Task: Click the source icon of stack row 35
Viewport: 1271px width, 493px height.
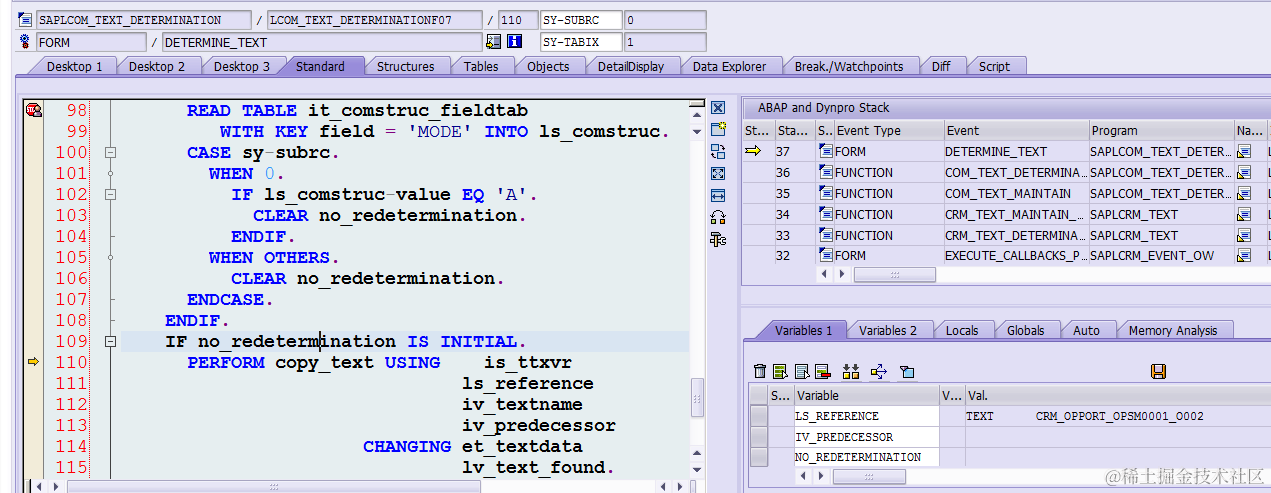Action: click(825, 194)
